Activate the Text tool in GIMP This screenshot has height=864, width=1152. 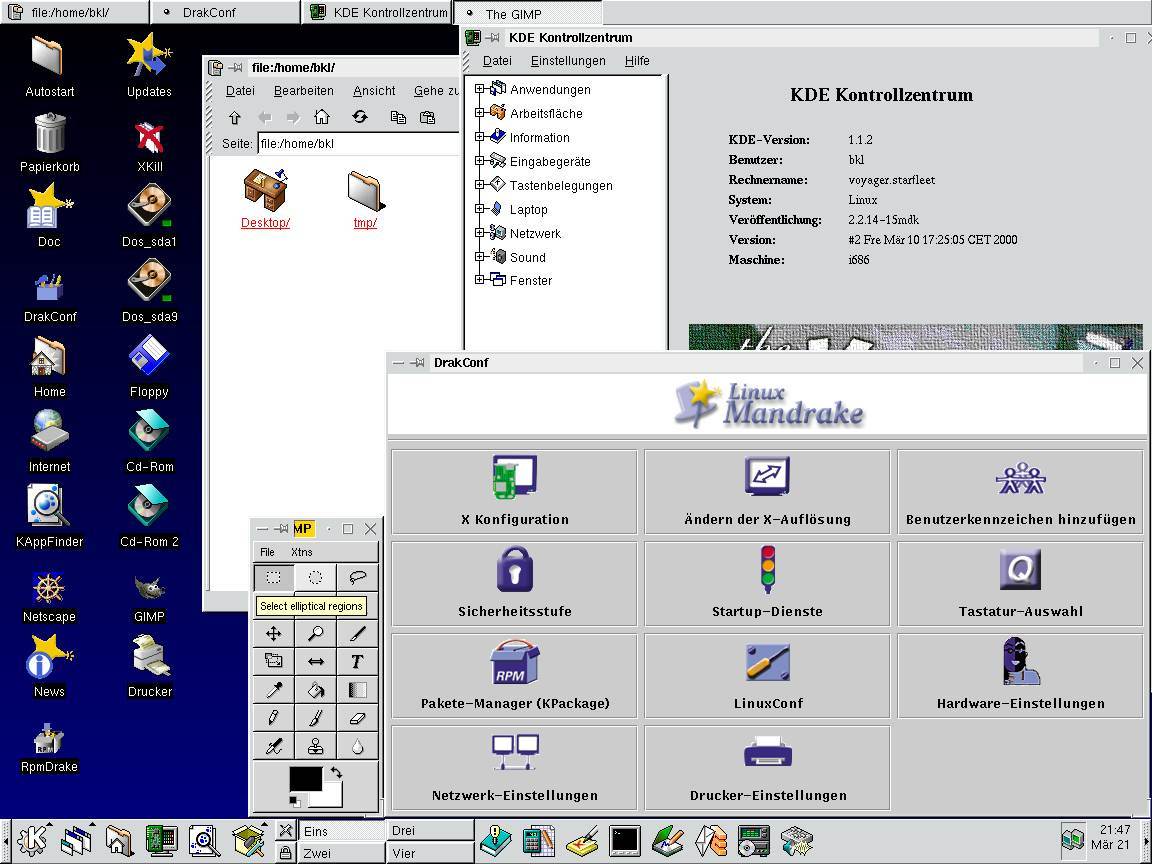click(357, 661)
